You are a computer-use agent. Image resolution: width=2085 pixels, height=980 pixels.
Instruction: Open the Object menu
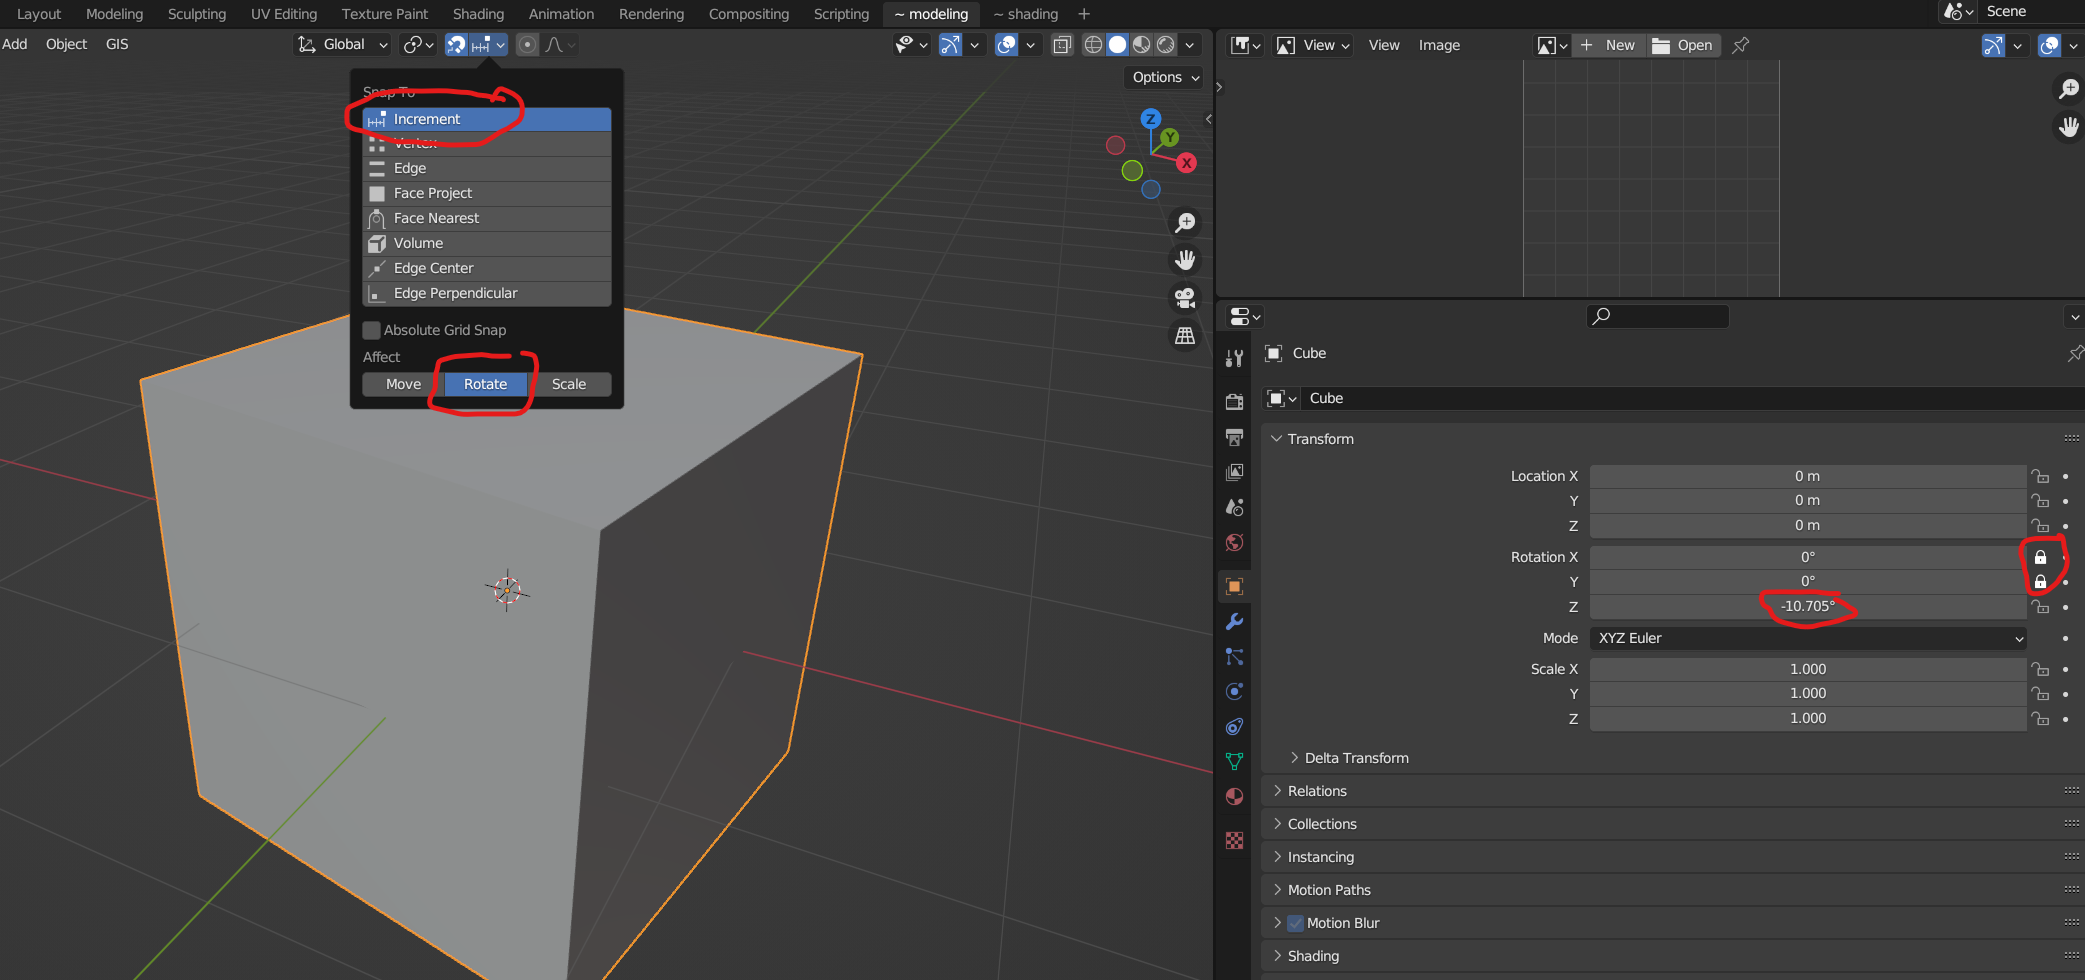click(66, 44)
